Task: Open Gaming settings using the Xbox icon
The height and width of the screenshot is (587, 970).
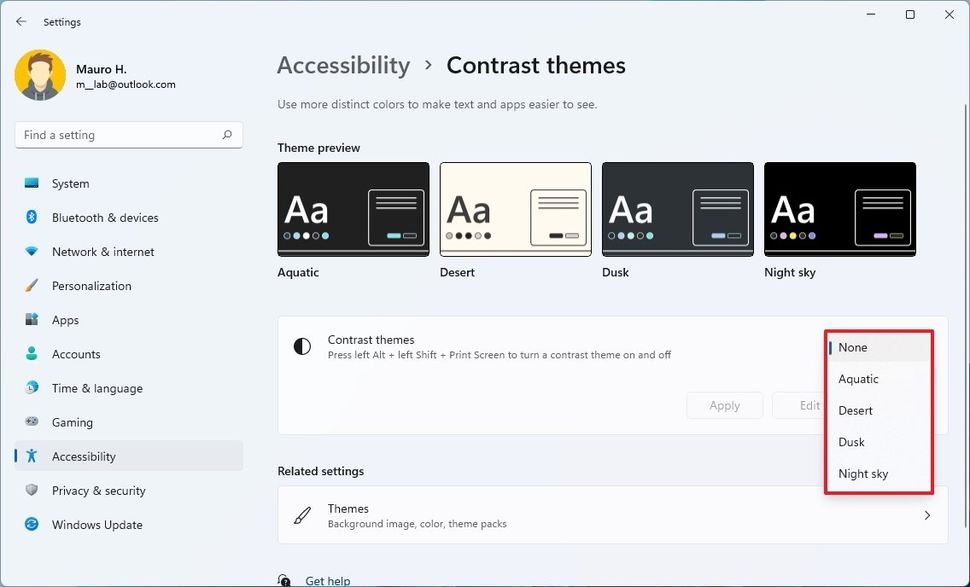Action: pos(36,422)
